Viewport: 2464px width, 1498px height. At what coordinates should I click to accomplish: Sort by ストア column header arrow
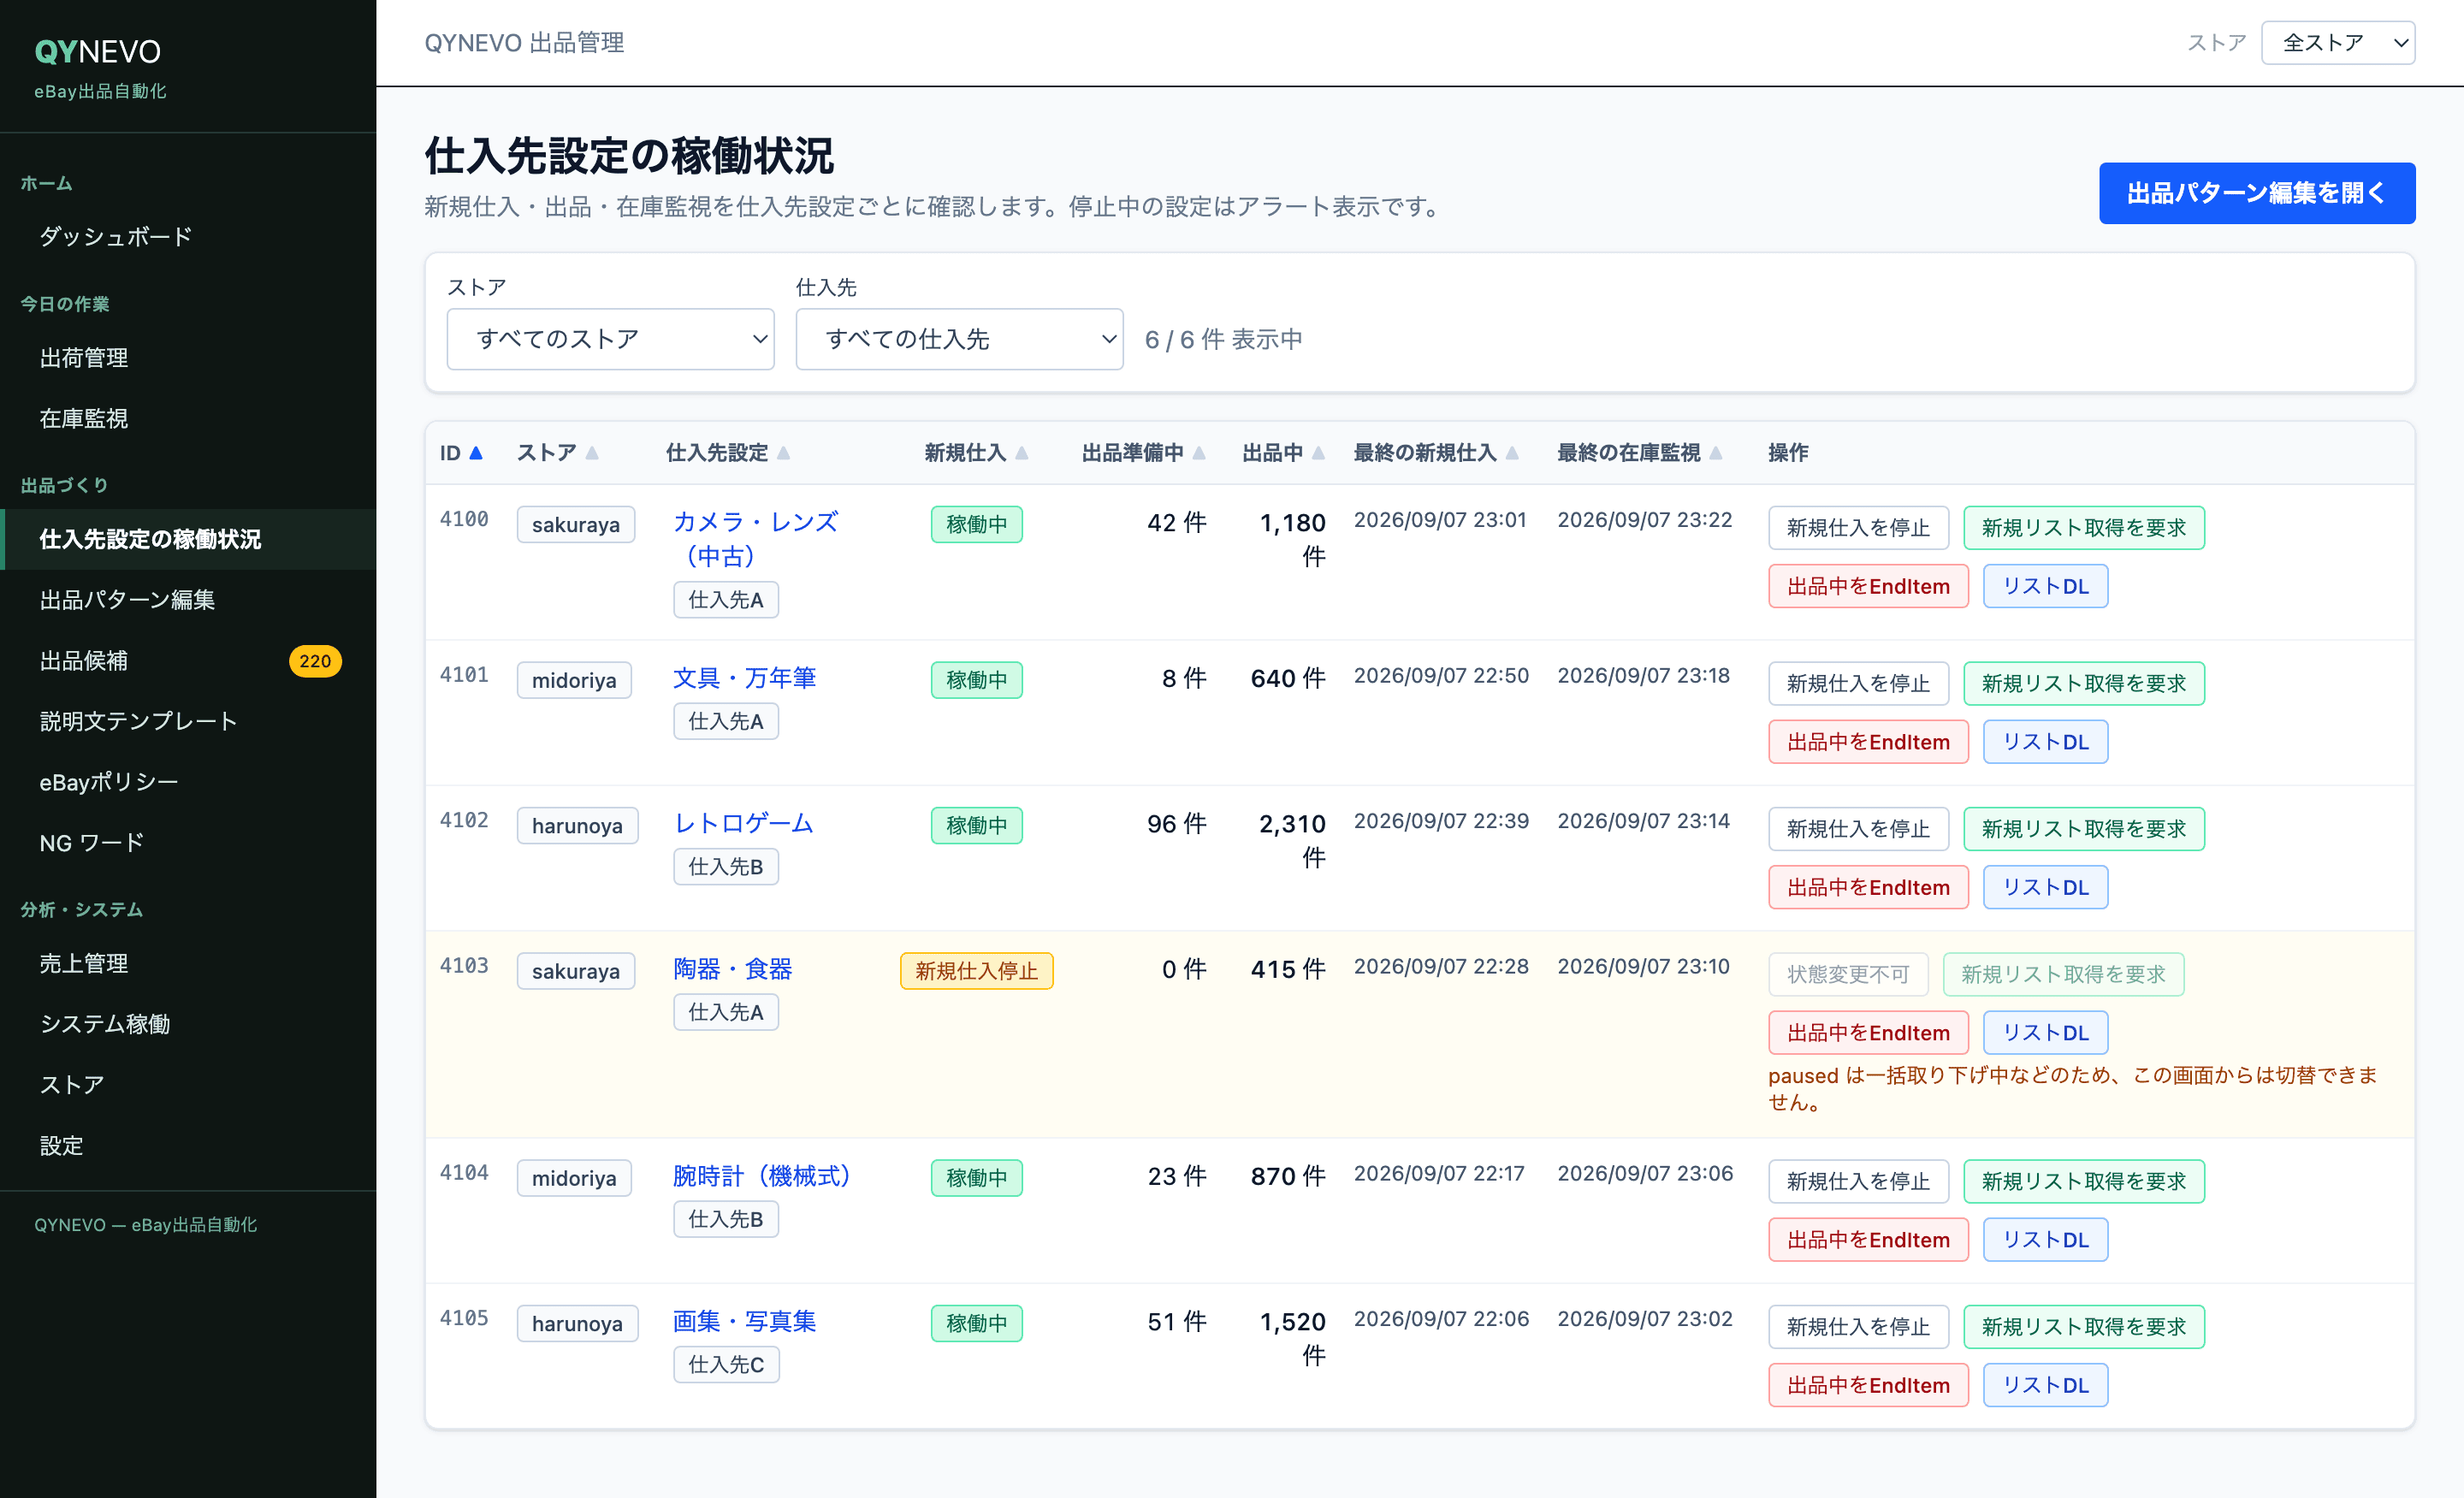pyautogui.click(x=592, y=453)
